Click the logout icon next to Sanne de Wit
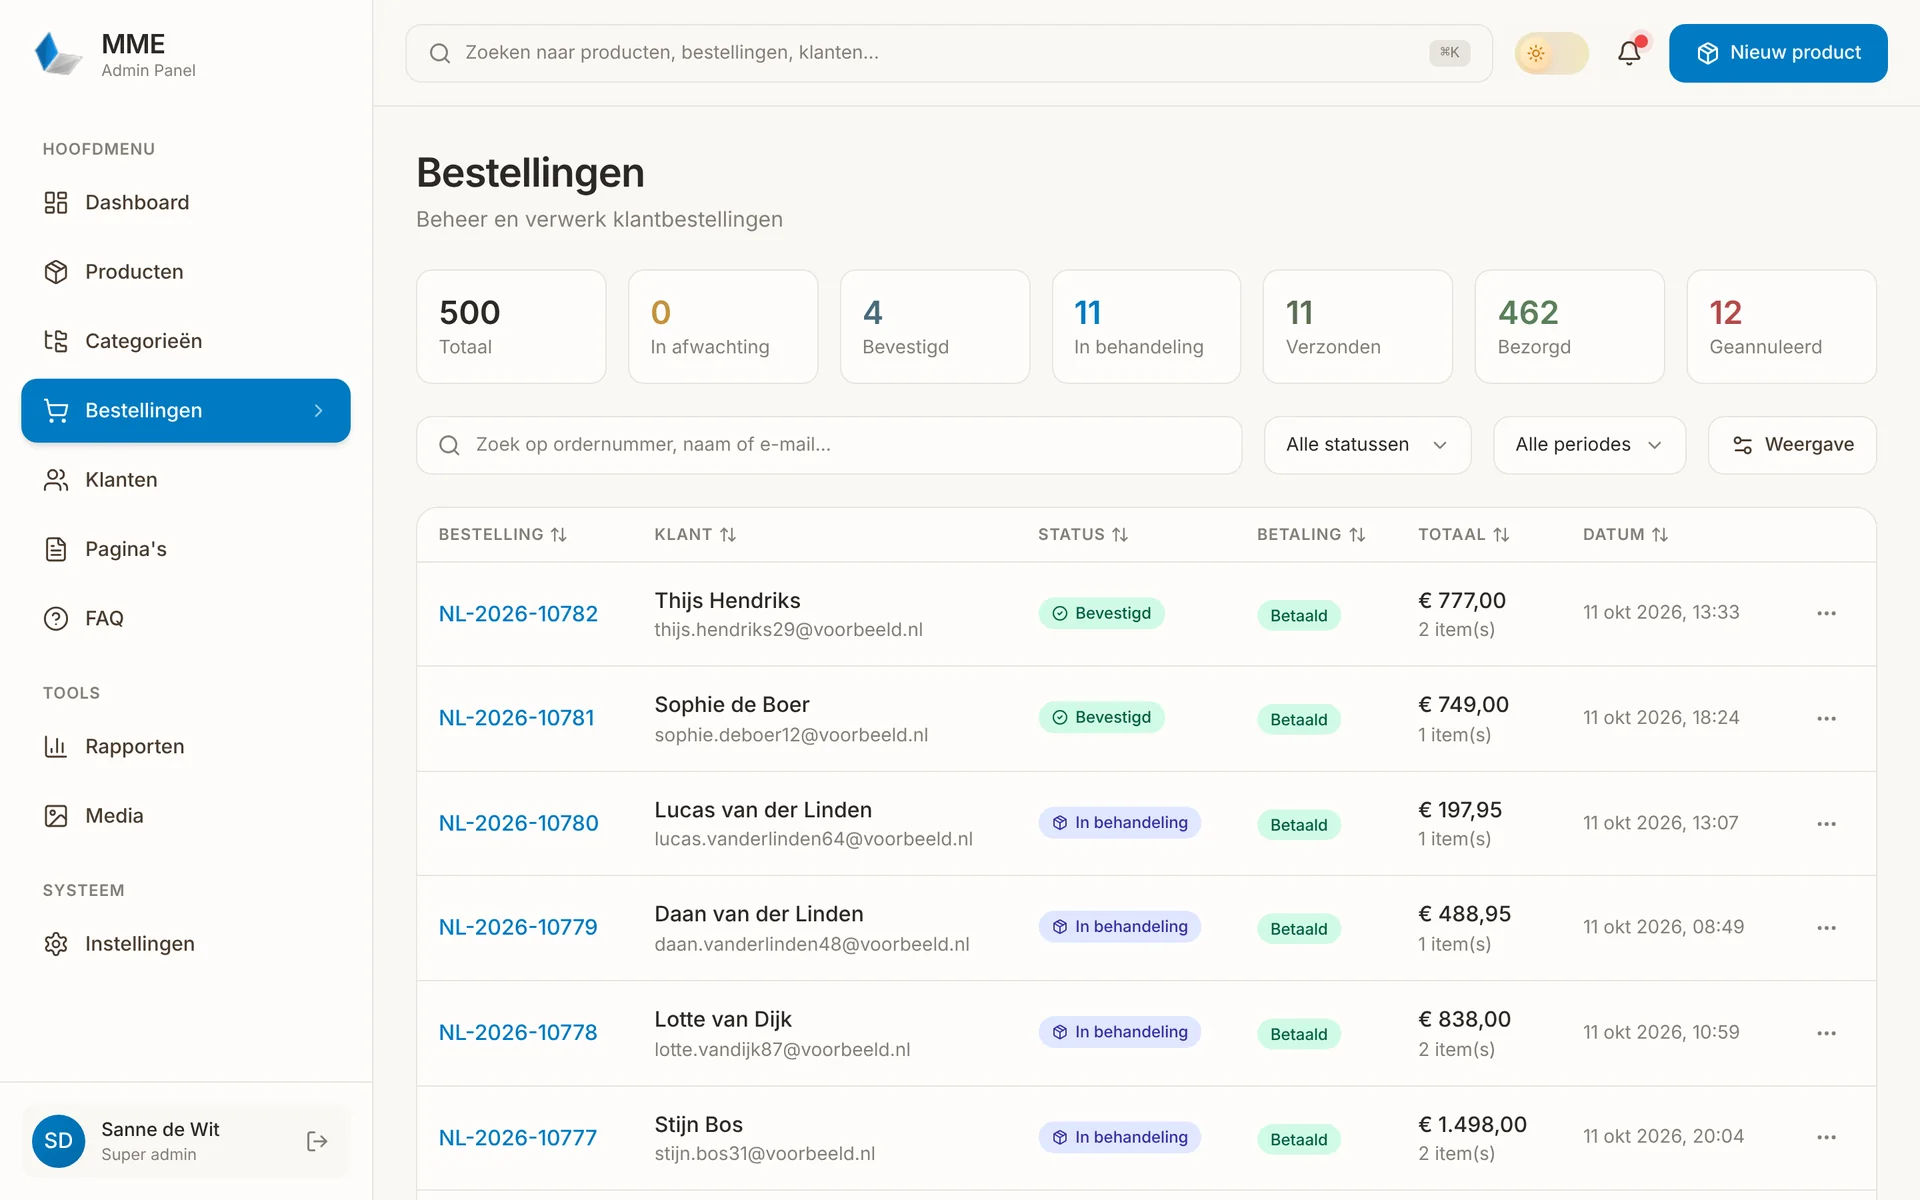The width and height of the screenshot is (1920, 1200). 317,1141
